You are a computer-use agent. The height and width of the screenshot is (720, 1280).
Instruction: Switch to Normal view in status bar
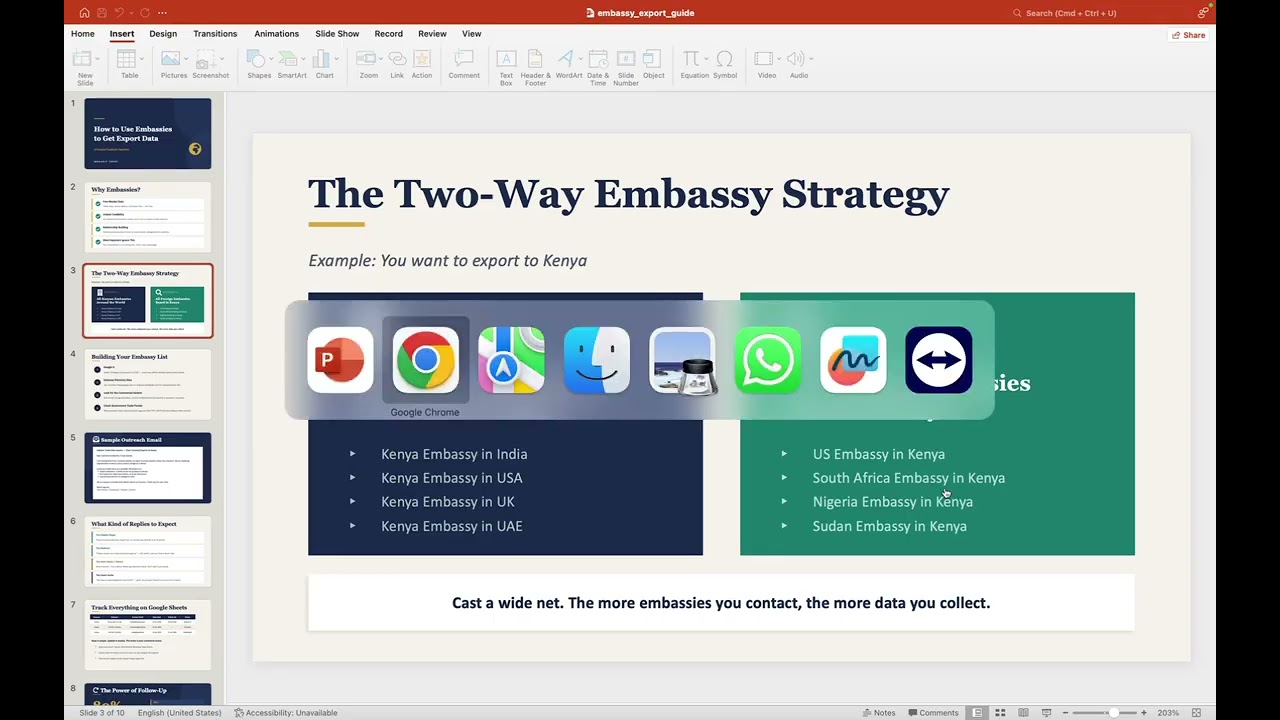[978, 713]
